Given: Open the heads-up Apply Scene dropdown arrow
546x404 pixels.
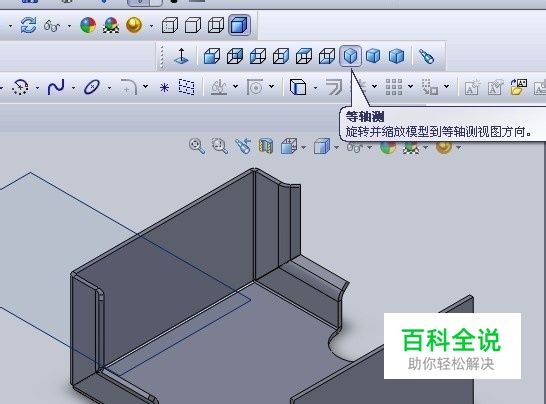Looking at the screenshot, I should coord(426,148).
